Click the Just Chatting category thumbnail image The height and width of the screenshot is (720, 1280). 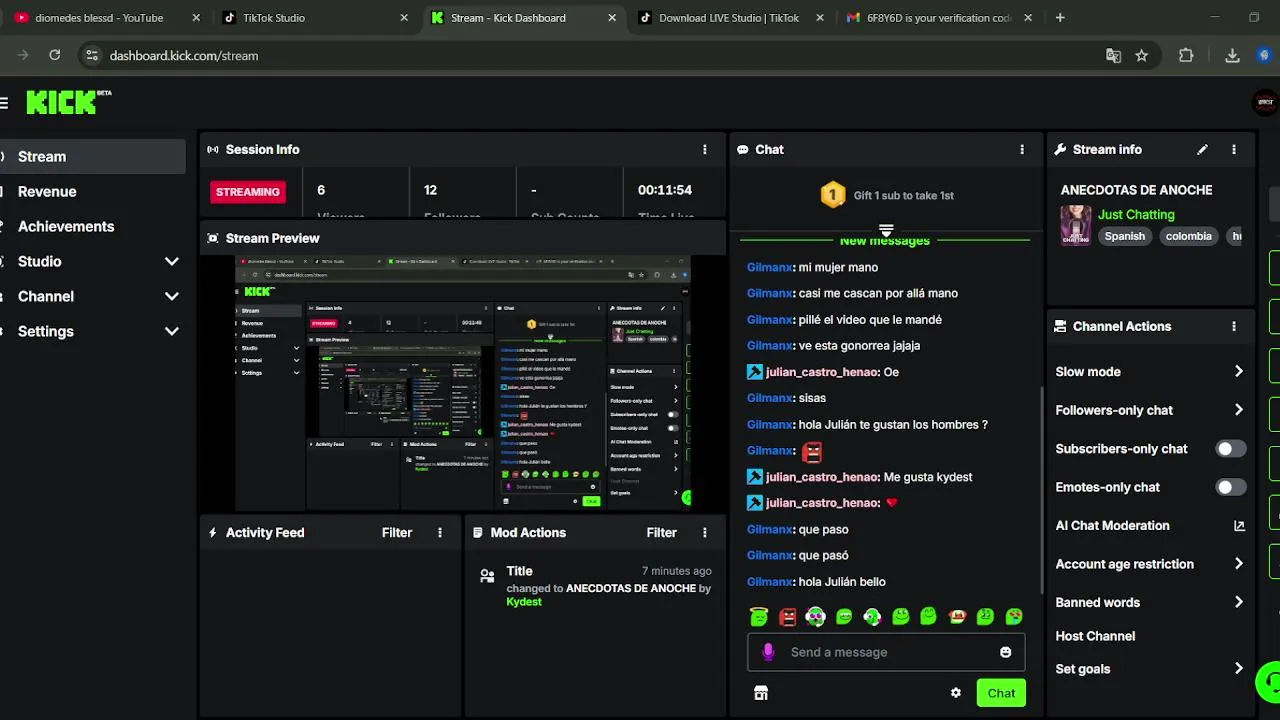pyautogui.click(x=1076, y=225)
